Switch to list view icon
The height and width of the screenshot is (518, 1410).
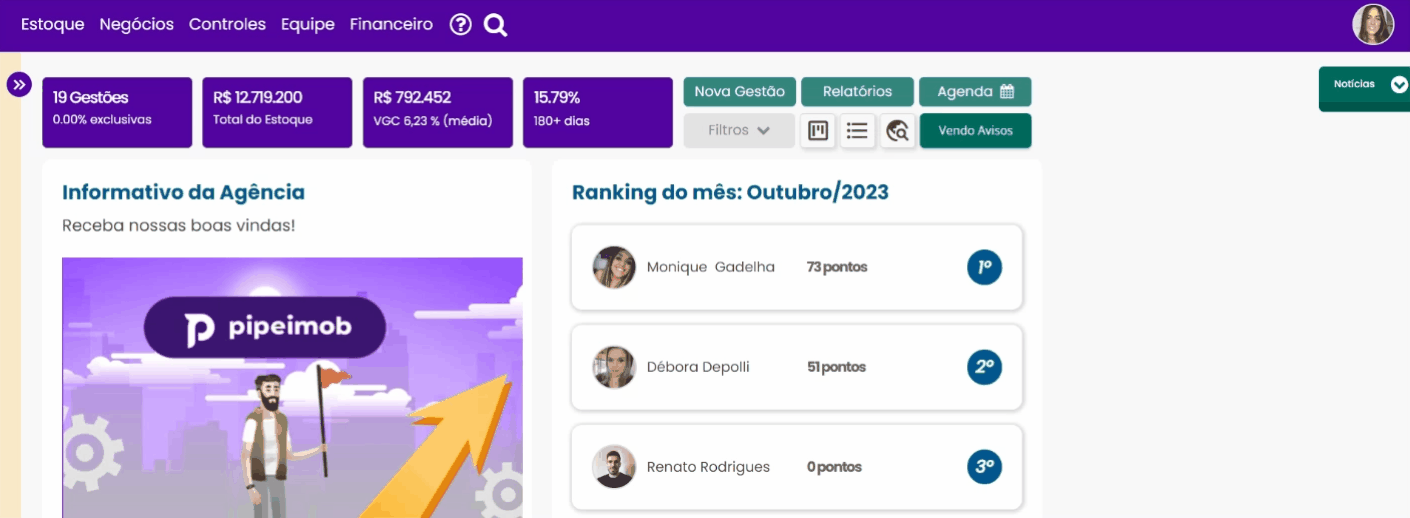[857, 131]
